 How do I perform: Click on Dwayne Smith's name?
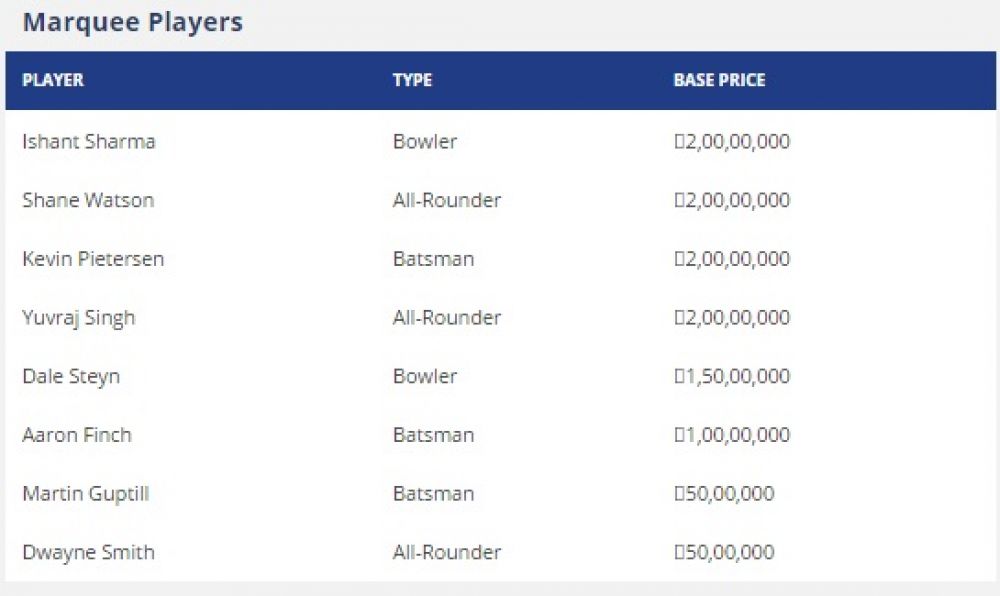[x=88, y=552]
